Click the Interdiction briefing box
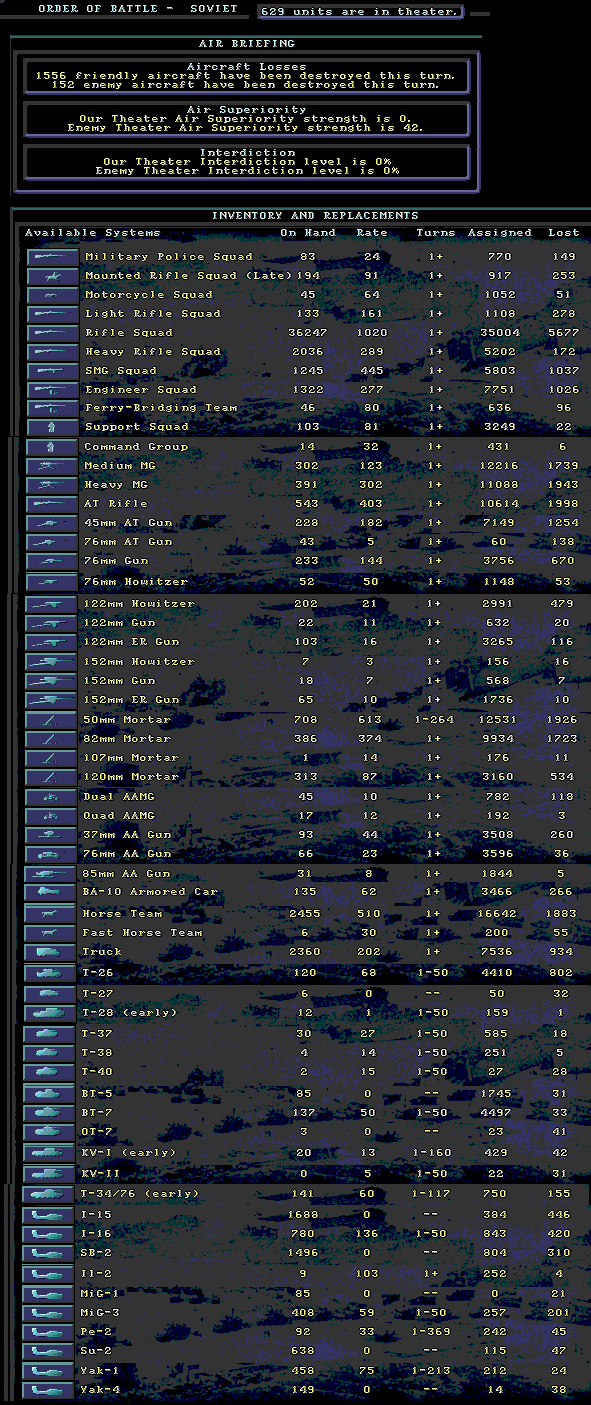591x1405 pixels. [246, 162]
